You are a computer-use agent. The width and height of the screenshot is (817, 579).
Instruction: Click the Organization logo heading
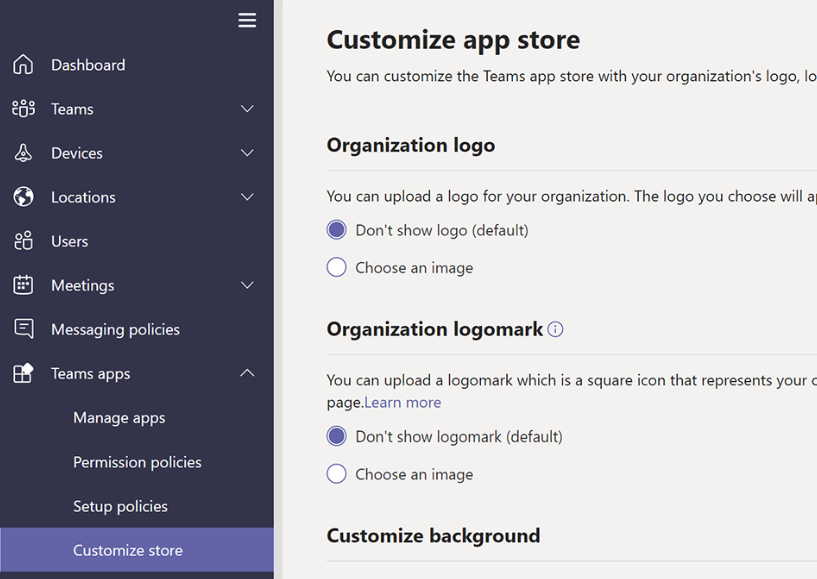tap(411, 145)
